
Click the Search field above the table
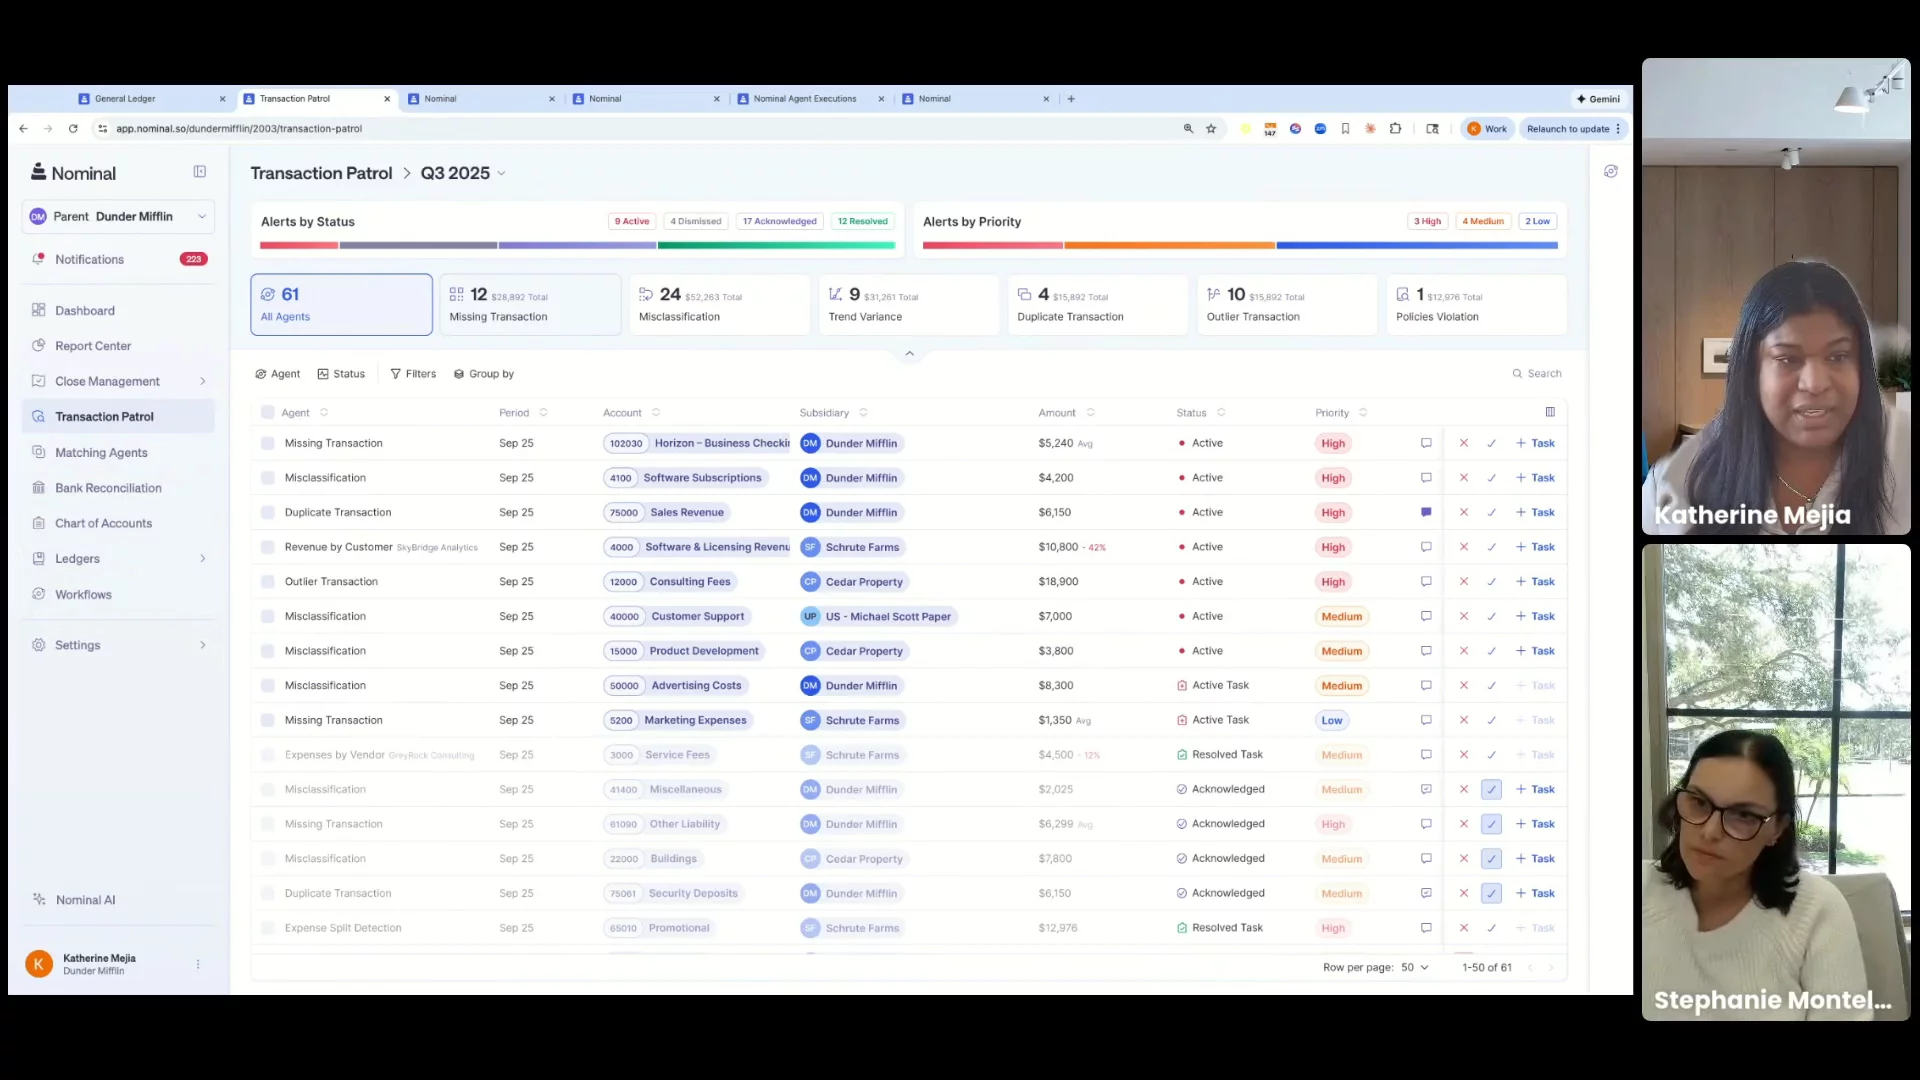pyautogui.click(x=1543, y=373)
